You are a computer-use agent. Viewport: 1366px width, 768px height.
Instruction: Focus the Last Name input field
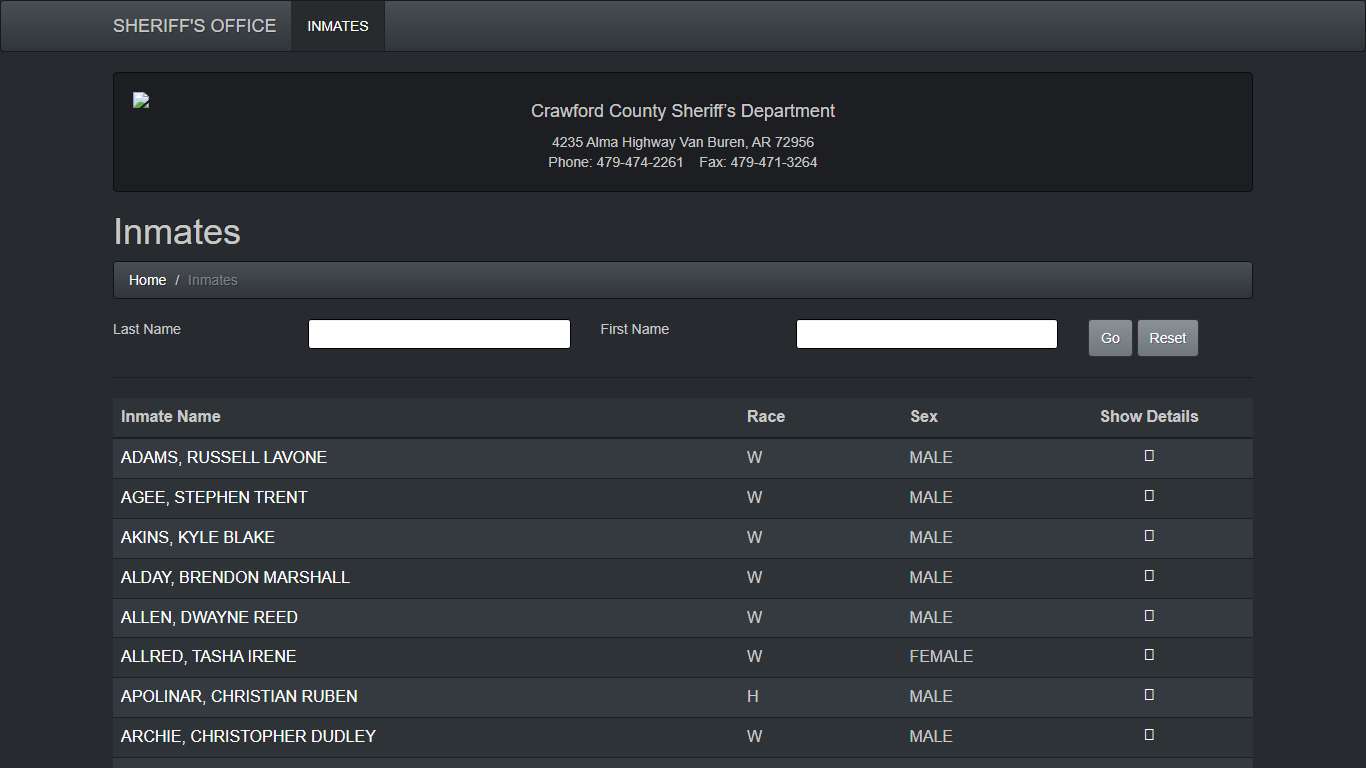point(439,334)
